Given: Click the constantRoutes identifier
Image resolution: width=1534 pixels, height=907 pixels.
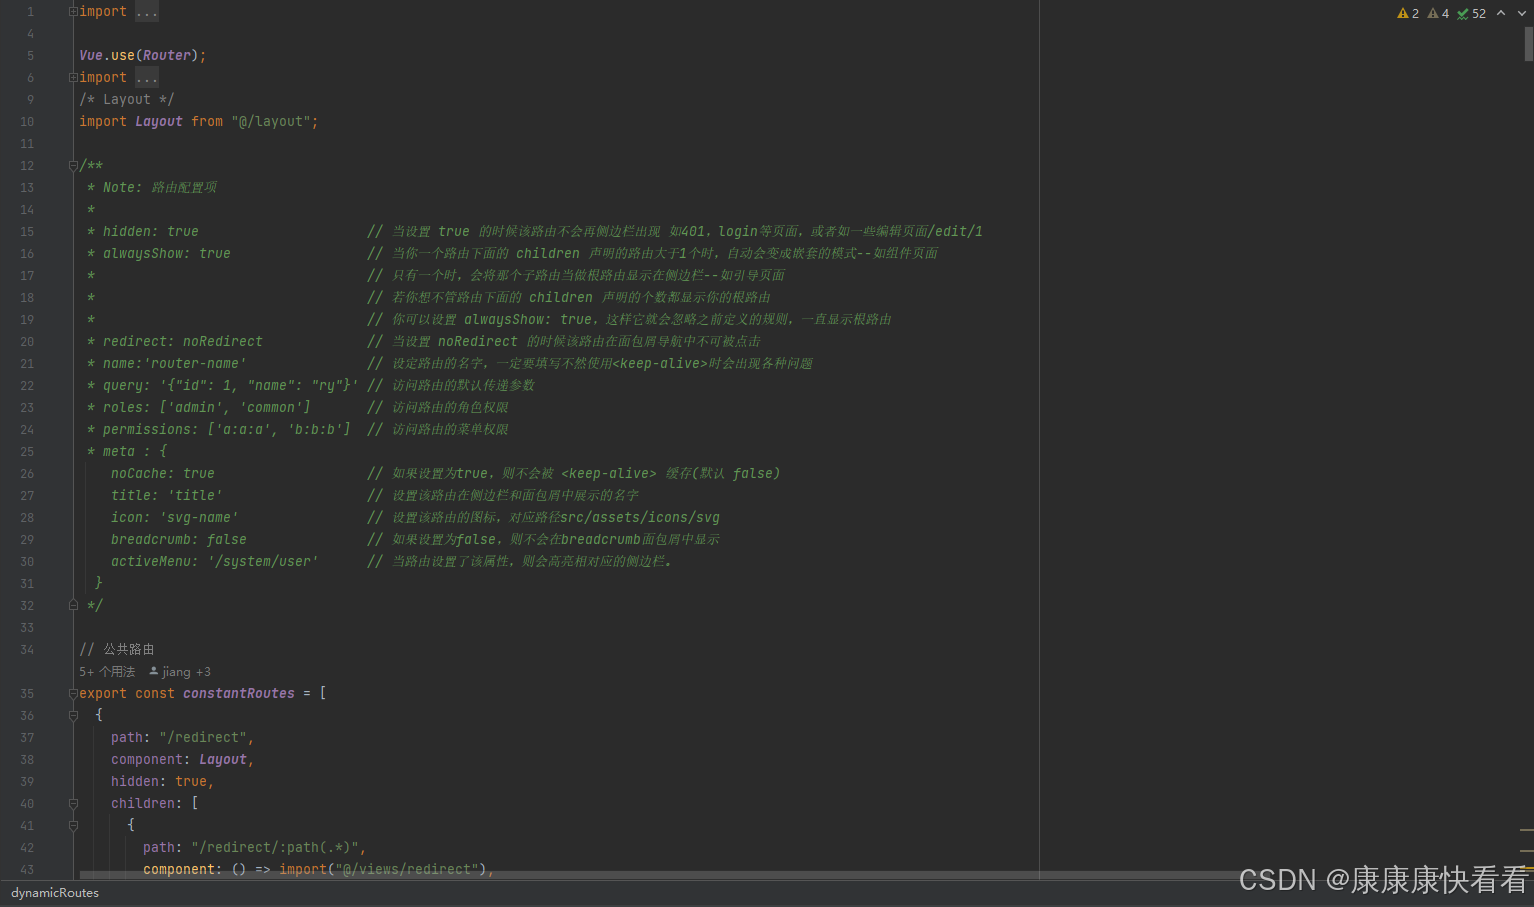Looking at the screenshot, I should point(239,694).
